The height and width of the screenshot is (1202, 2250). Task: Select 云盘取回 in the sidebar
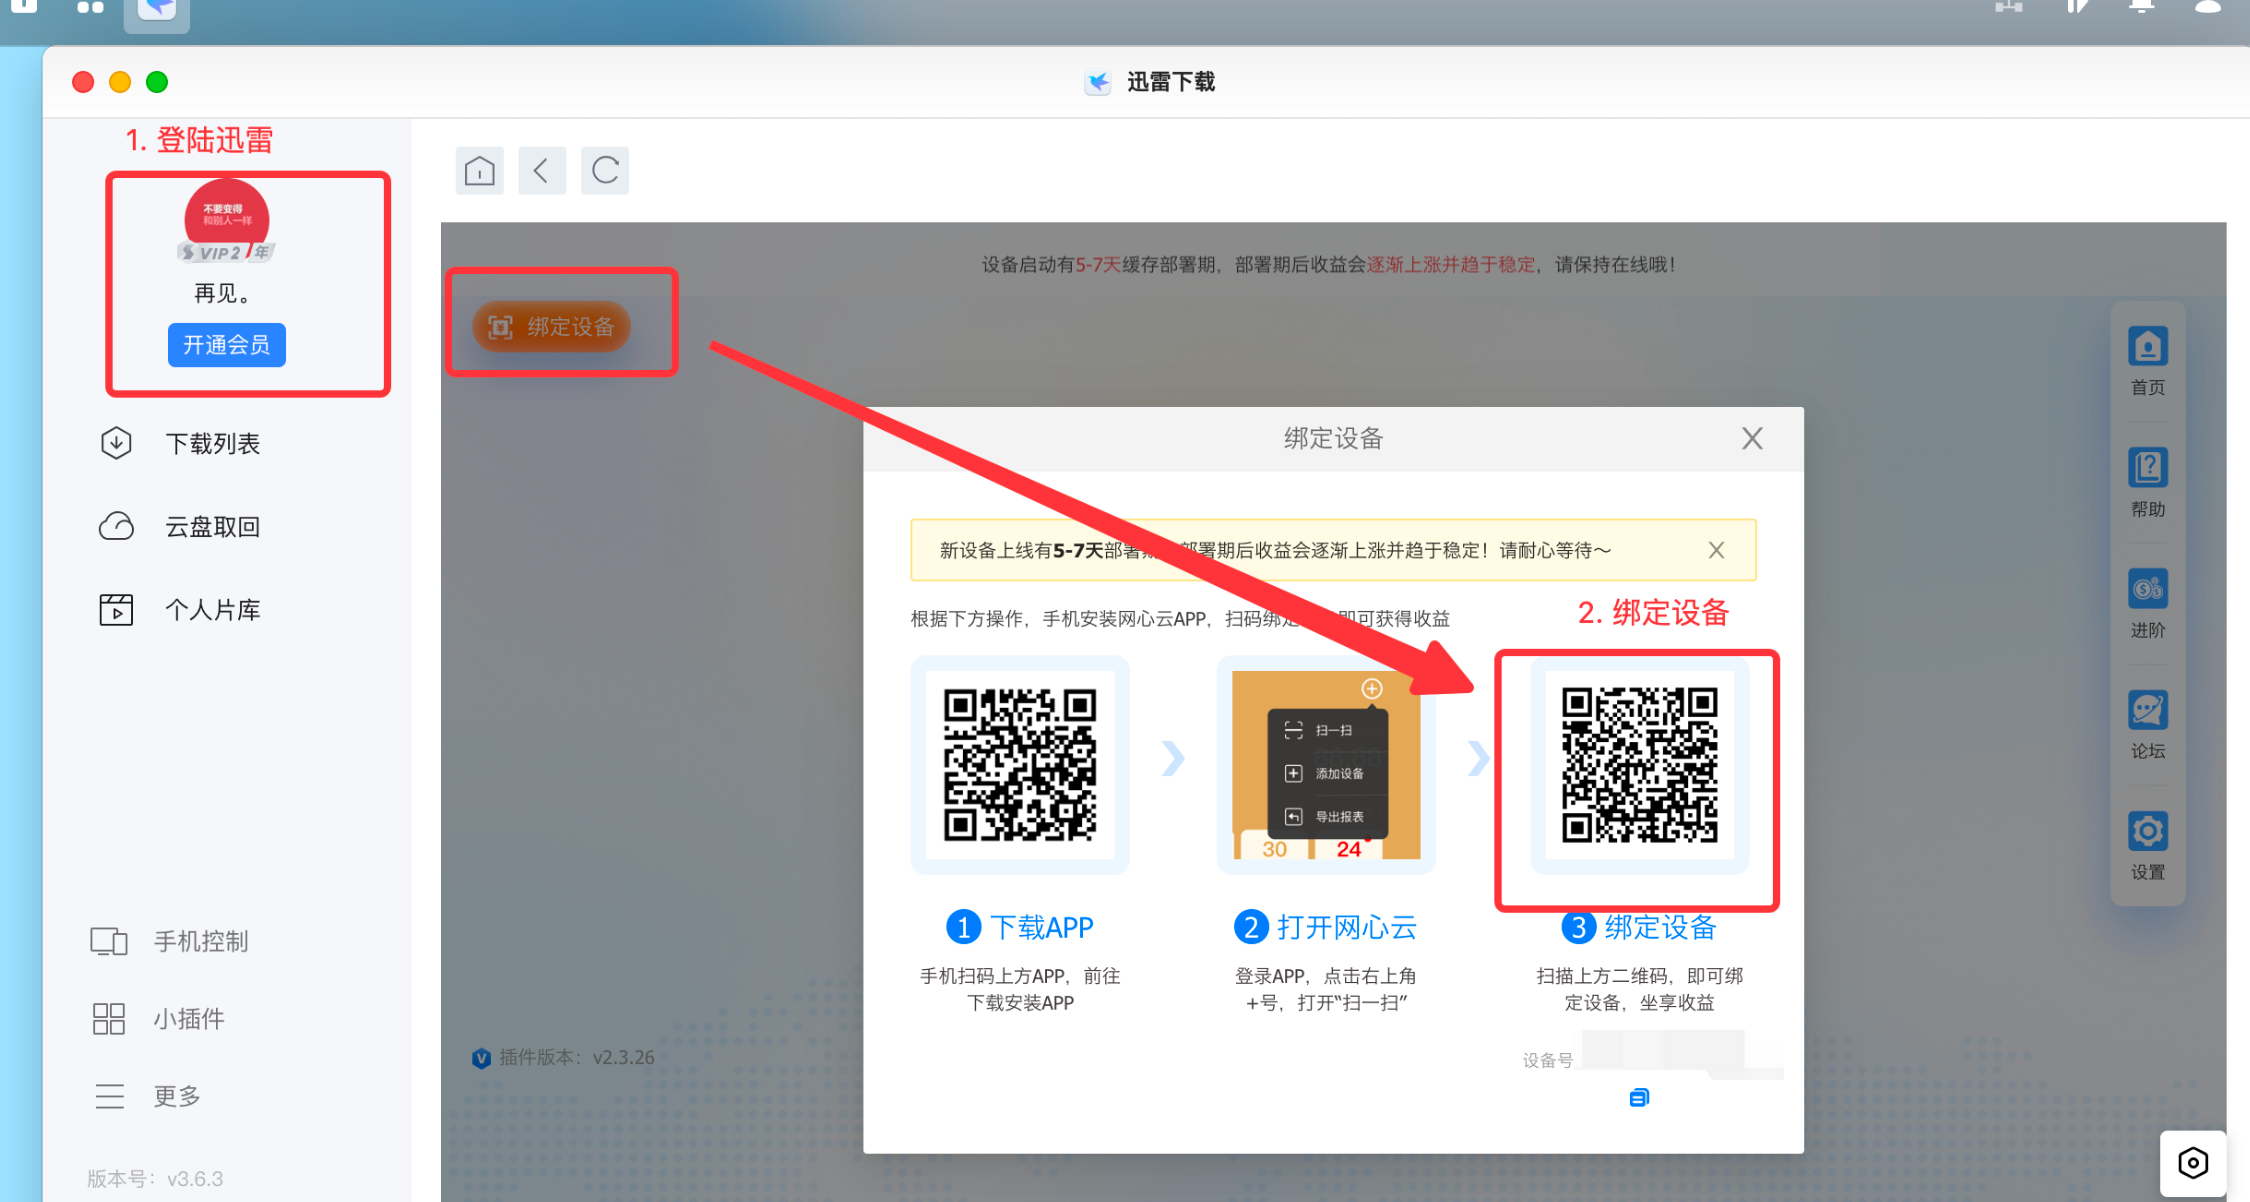211,526
